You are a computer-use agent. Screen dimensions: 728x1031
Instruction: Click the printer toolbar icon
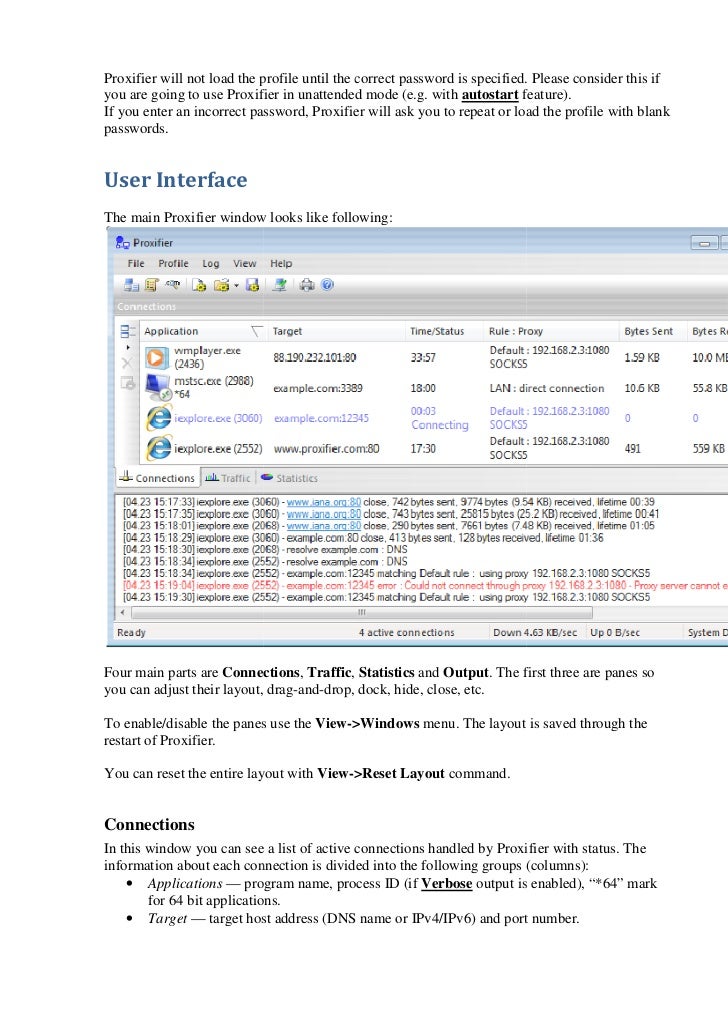coord(307,285)
